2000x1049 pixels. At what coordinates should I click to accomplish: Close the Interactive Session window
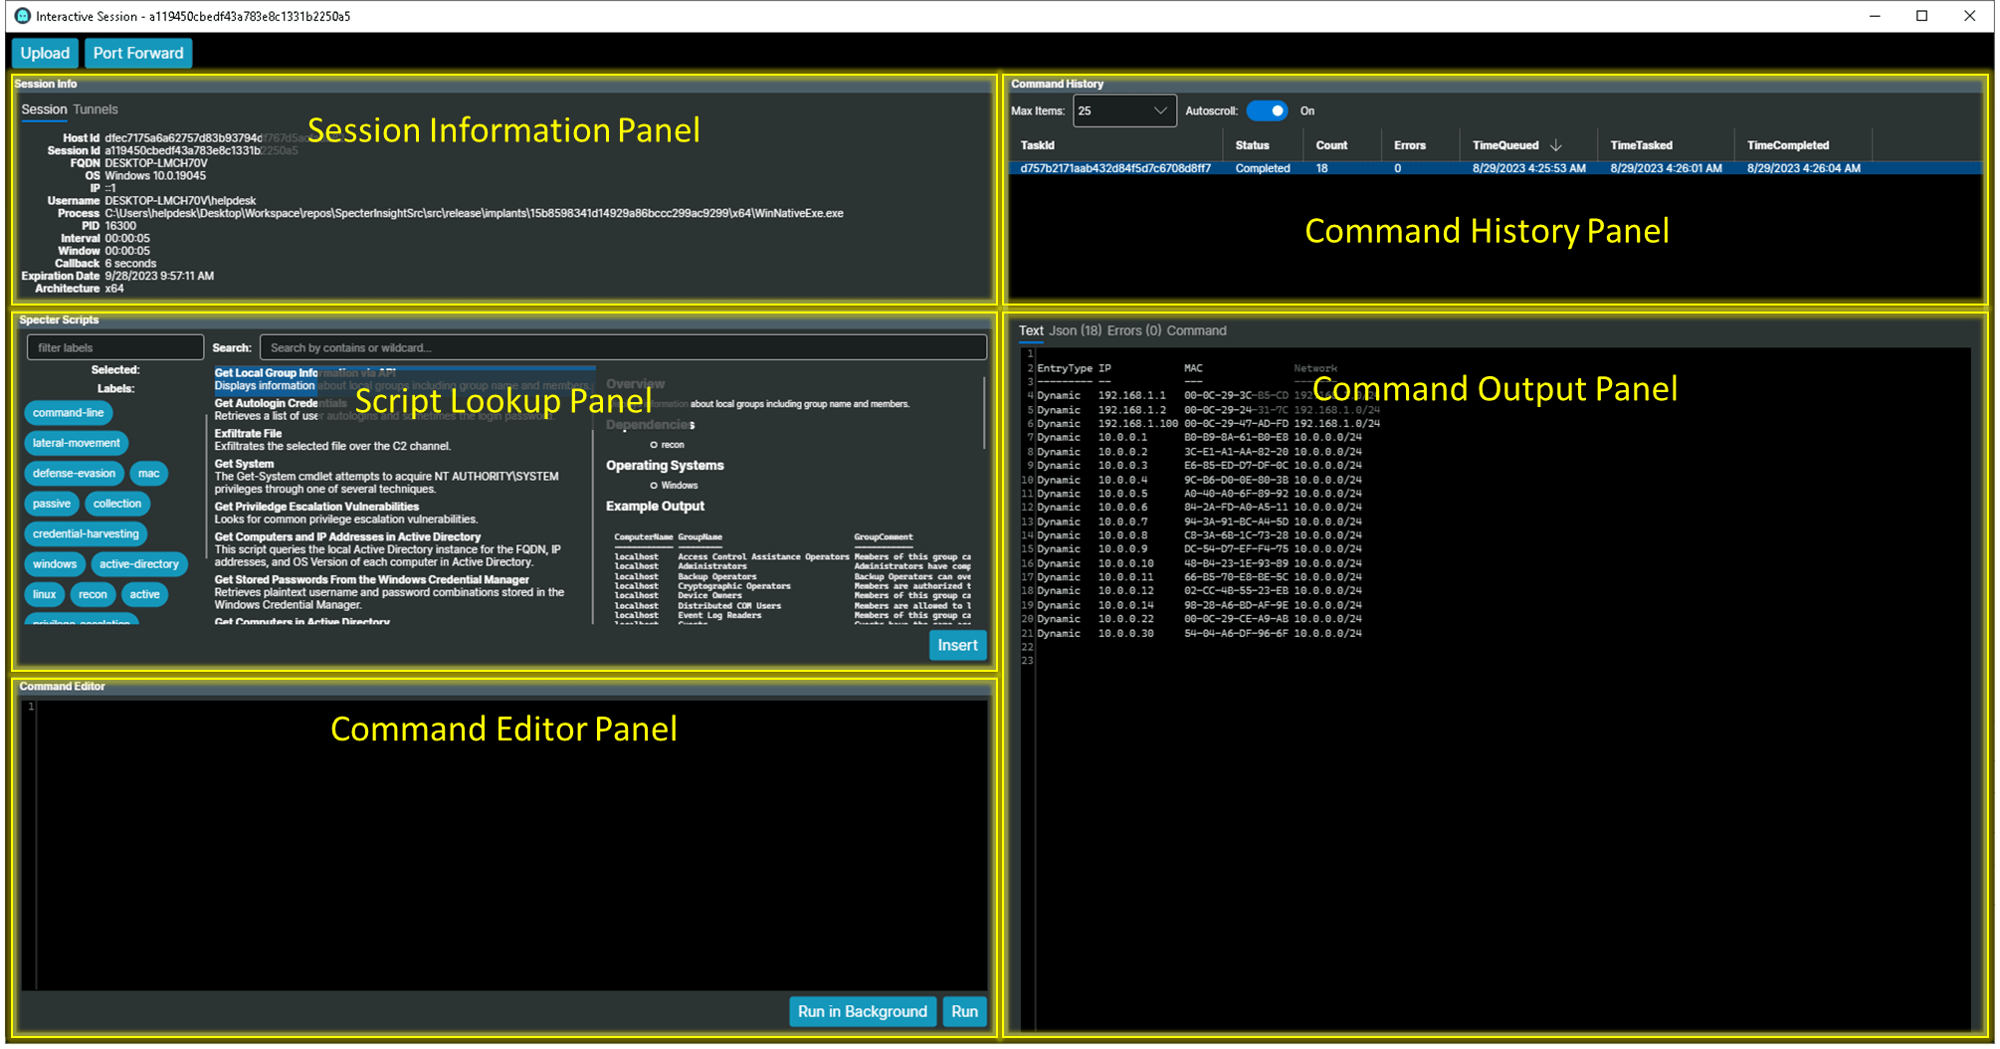1970,16
